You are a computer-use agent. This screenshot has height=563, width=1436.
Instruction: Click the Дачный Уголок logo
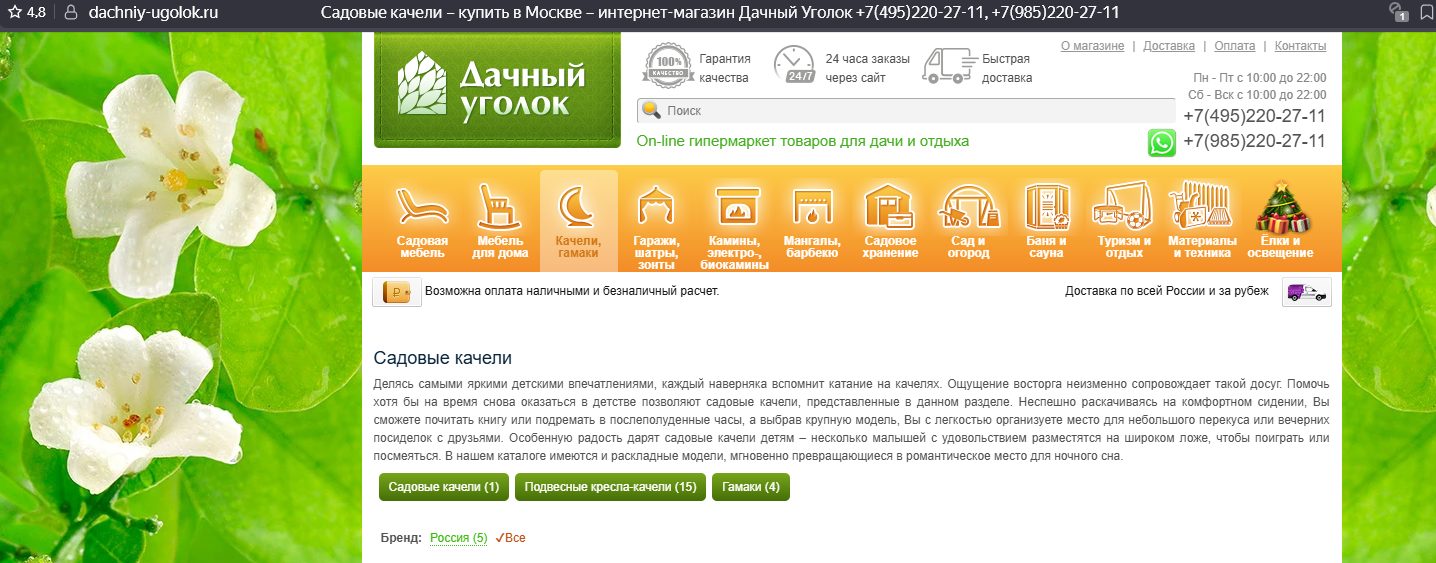(x=496, y=88)
